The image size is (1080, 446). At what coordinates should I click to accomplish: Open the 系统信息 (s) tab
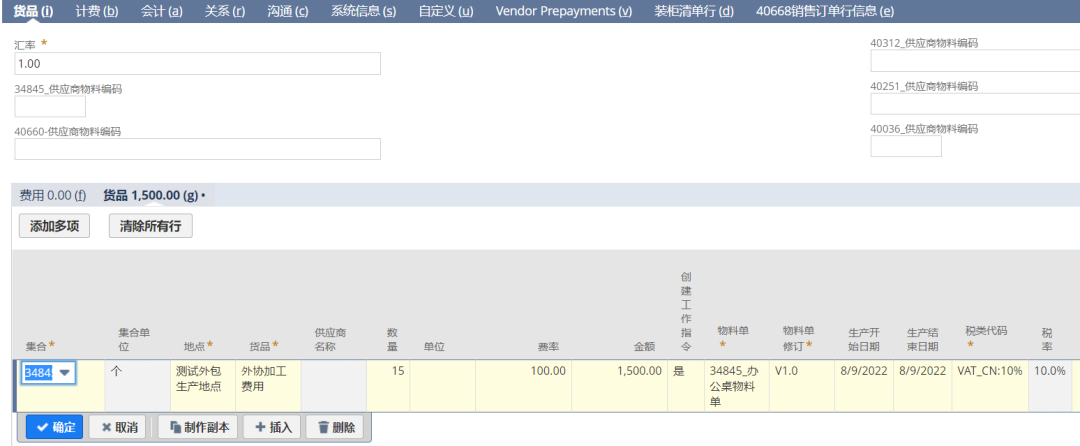click(x=363, y=11)
